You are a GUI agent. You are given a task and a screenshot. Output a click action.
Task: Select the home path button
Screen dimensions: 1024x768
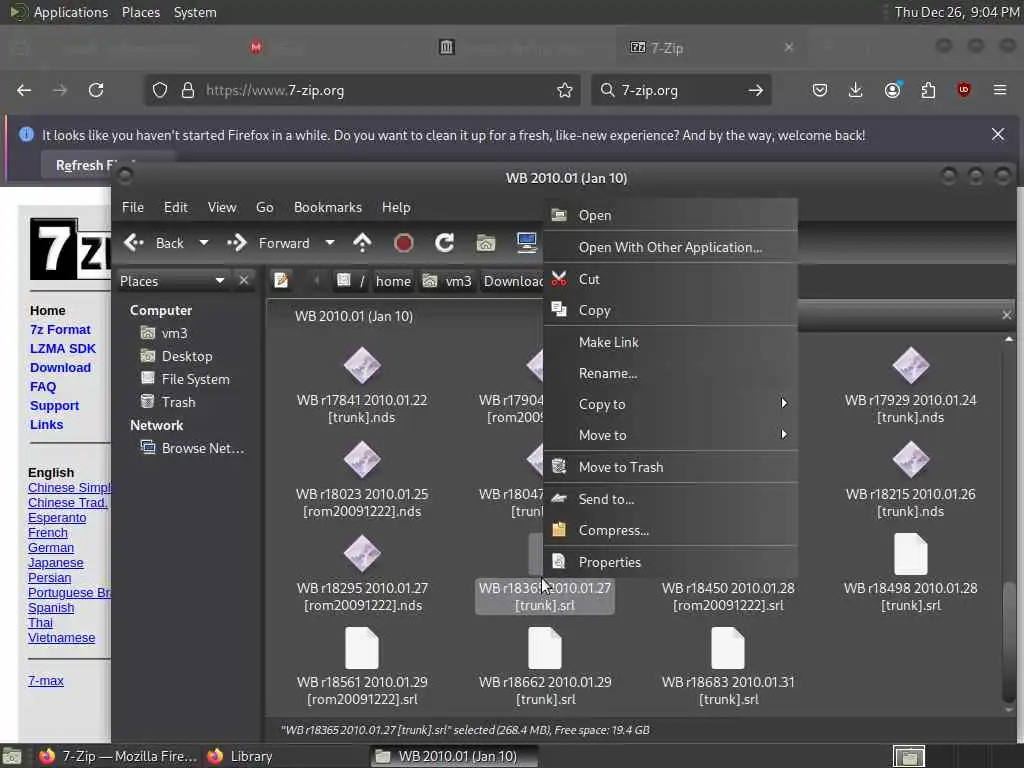(x=393, y=281)
